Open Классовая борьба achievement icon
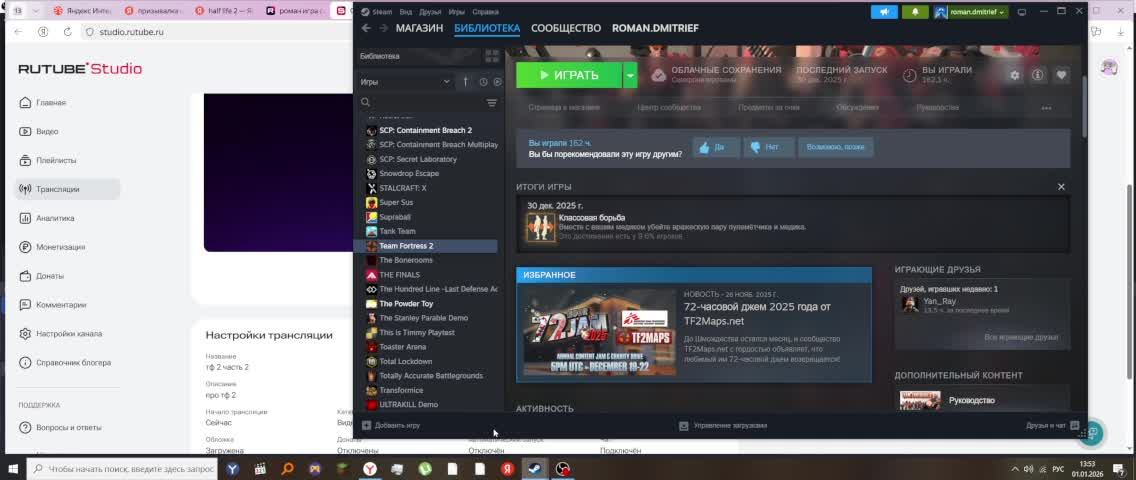This screenshot has height=480, width=1136. click(540, 227)
